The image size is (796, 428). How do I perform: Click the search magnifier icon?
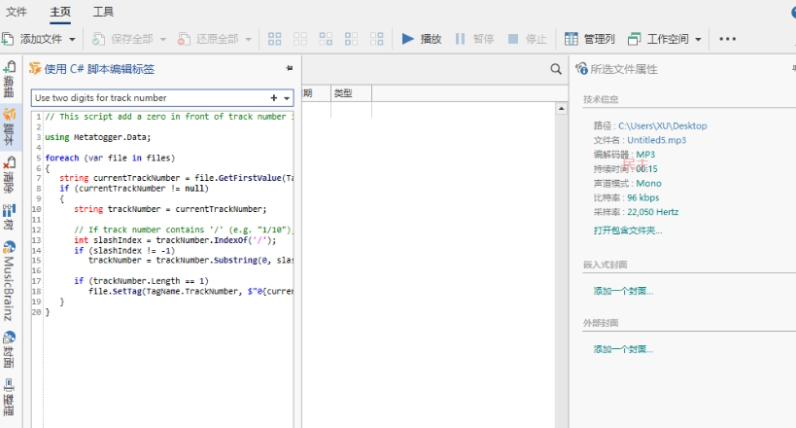tap(556, 69)
